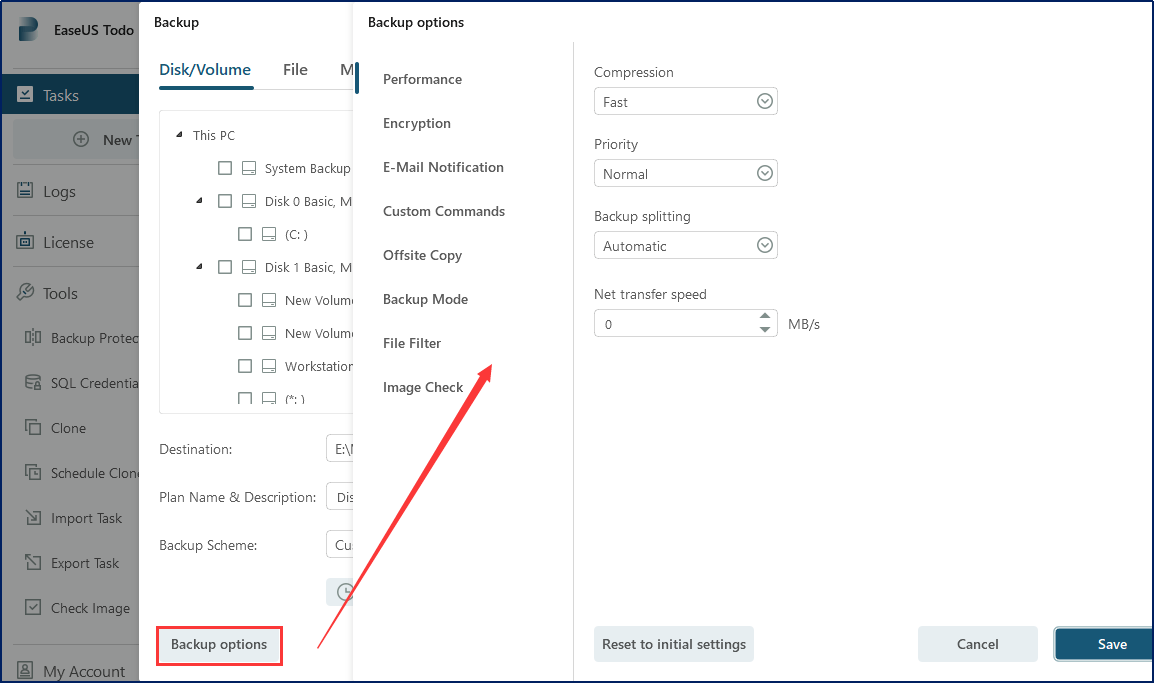Click the Import Task icon

tap(33, 518)
